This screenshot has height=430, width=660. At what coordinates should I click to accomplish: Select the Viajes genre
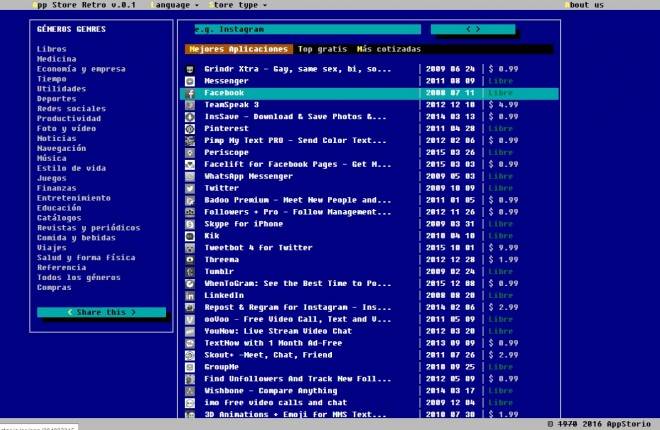tap(51, 247)
